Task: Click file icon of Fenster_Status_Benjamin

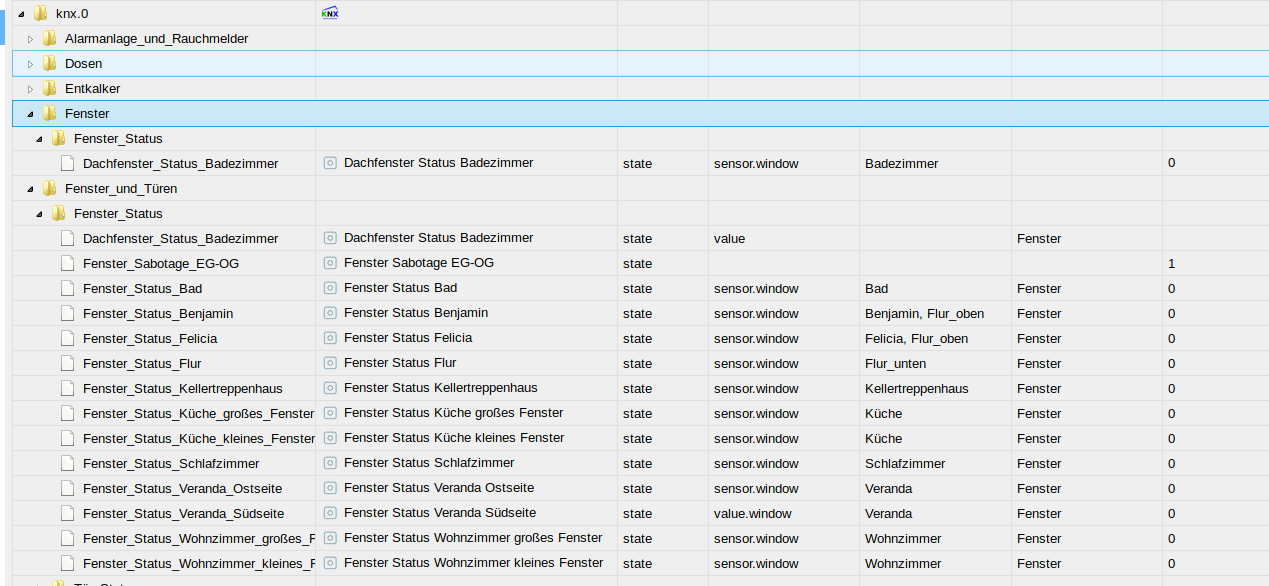Action: pyautogui.click(x=67, y=313)
